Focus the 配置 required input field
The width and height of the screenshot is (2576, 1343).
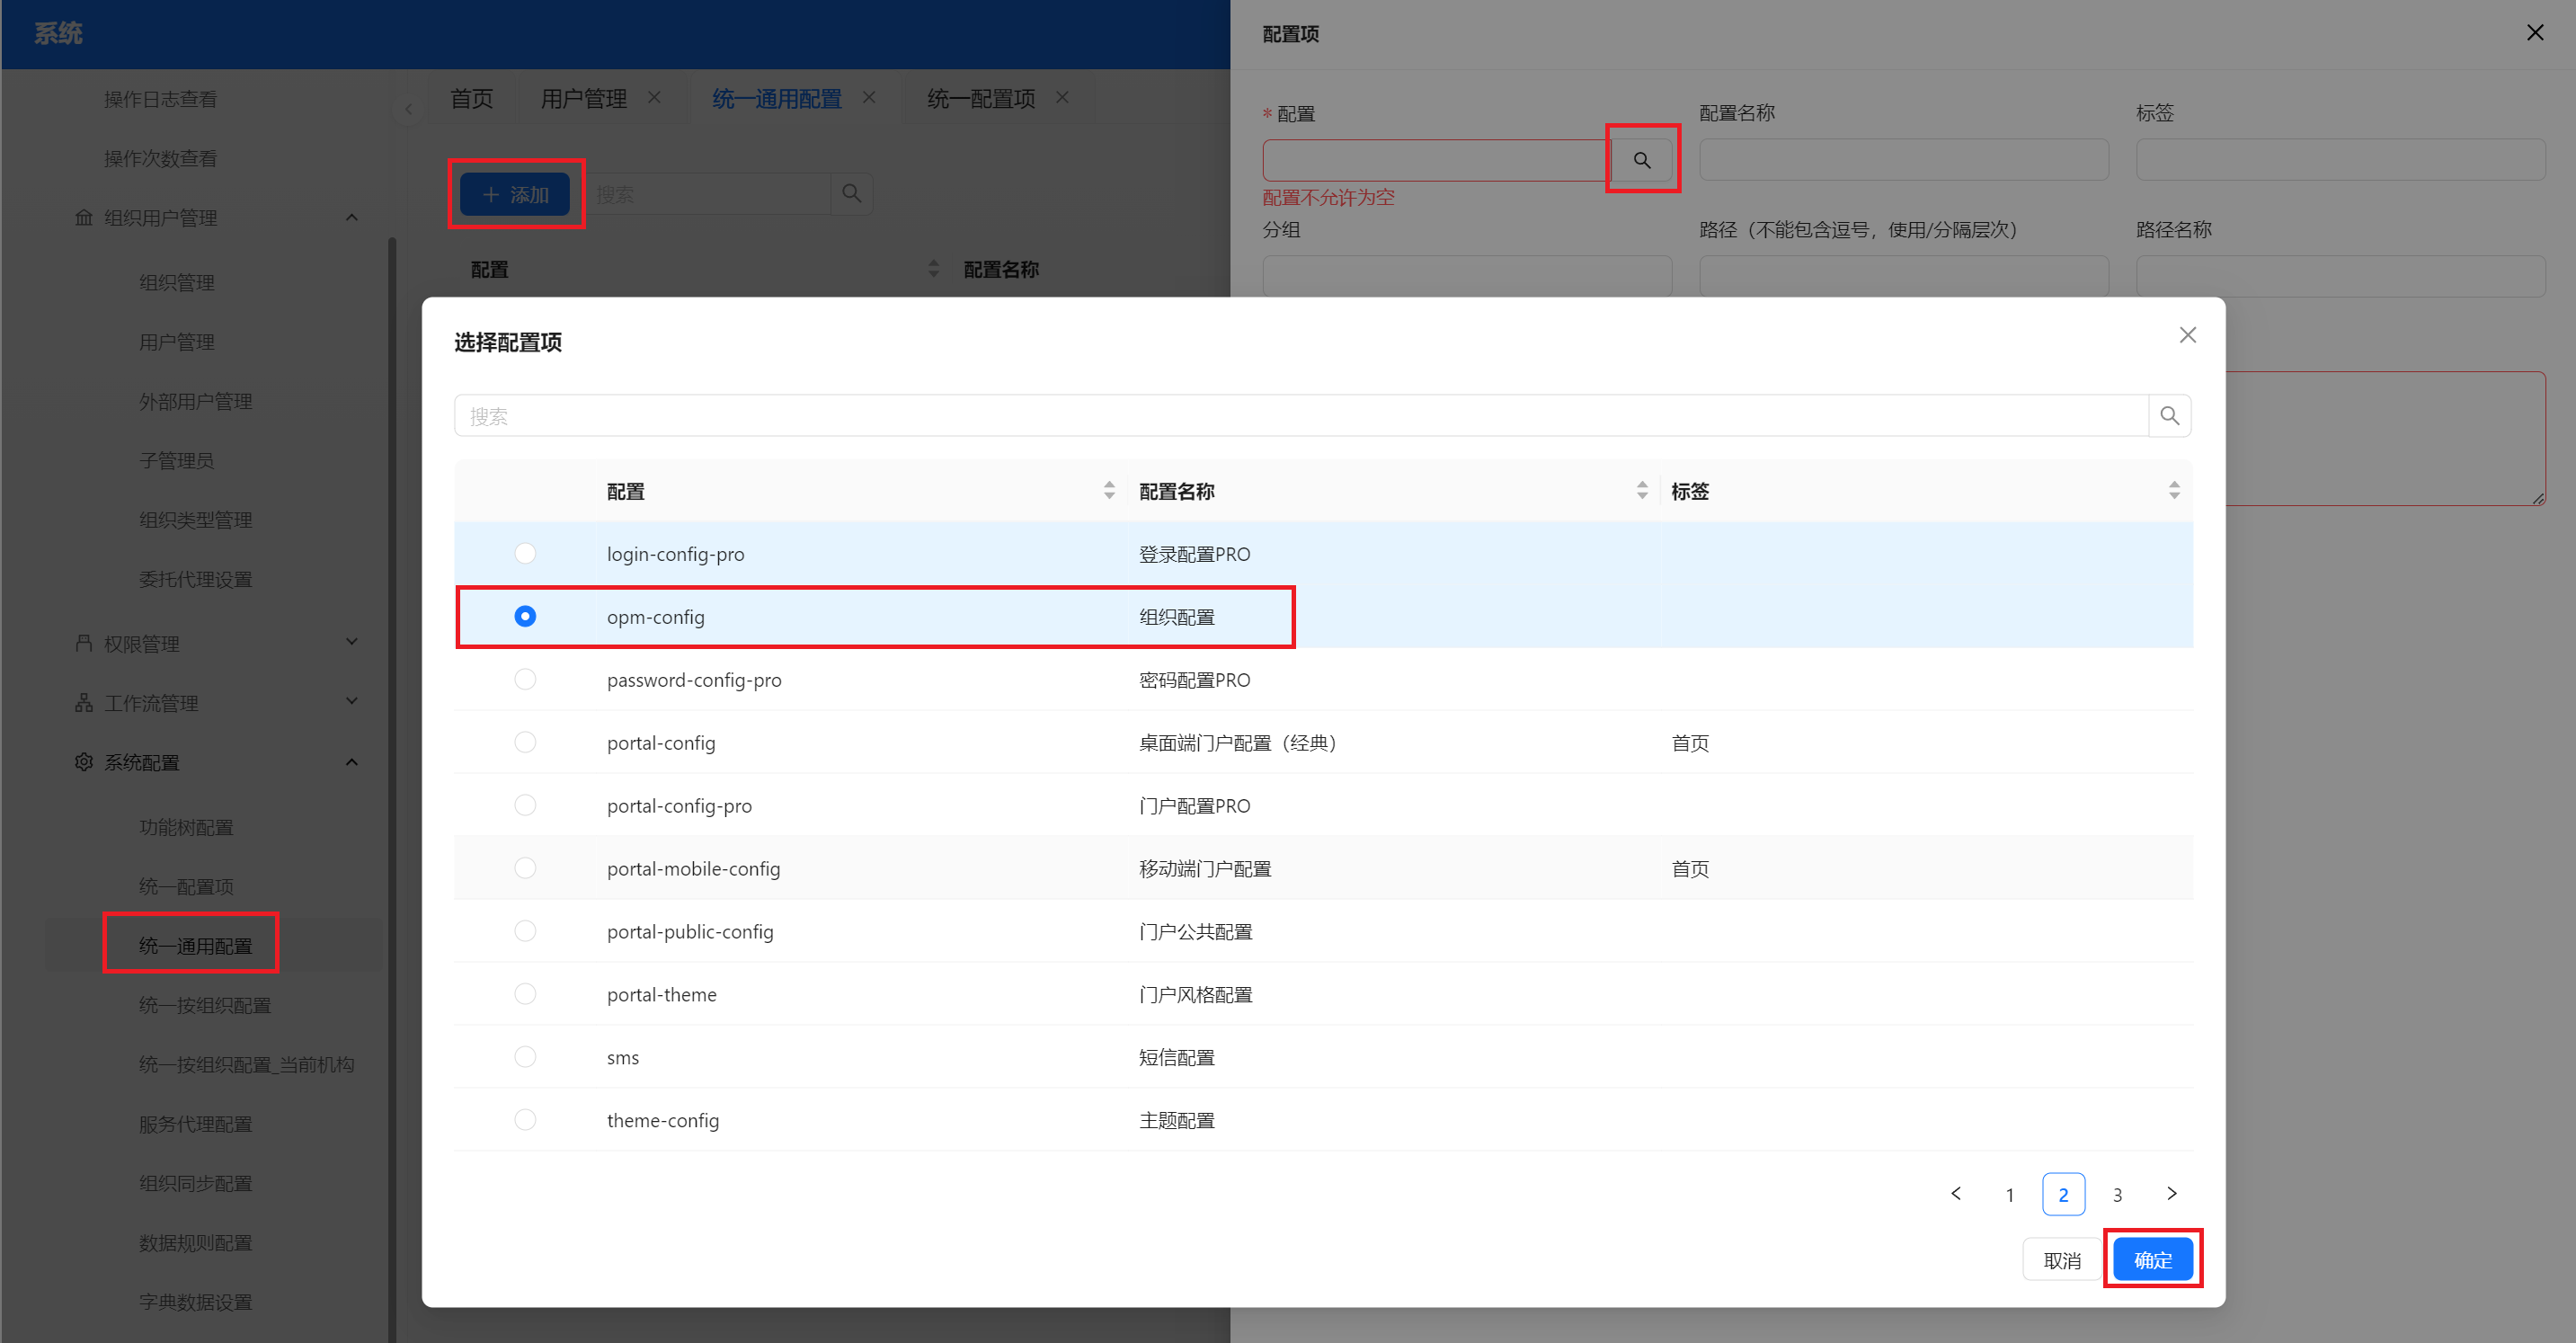coord(1437,160)
